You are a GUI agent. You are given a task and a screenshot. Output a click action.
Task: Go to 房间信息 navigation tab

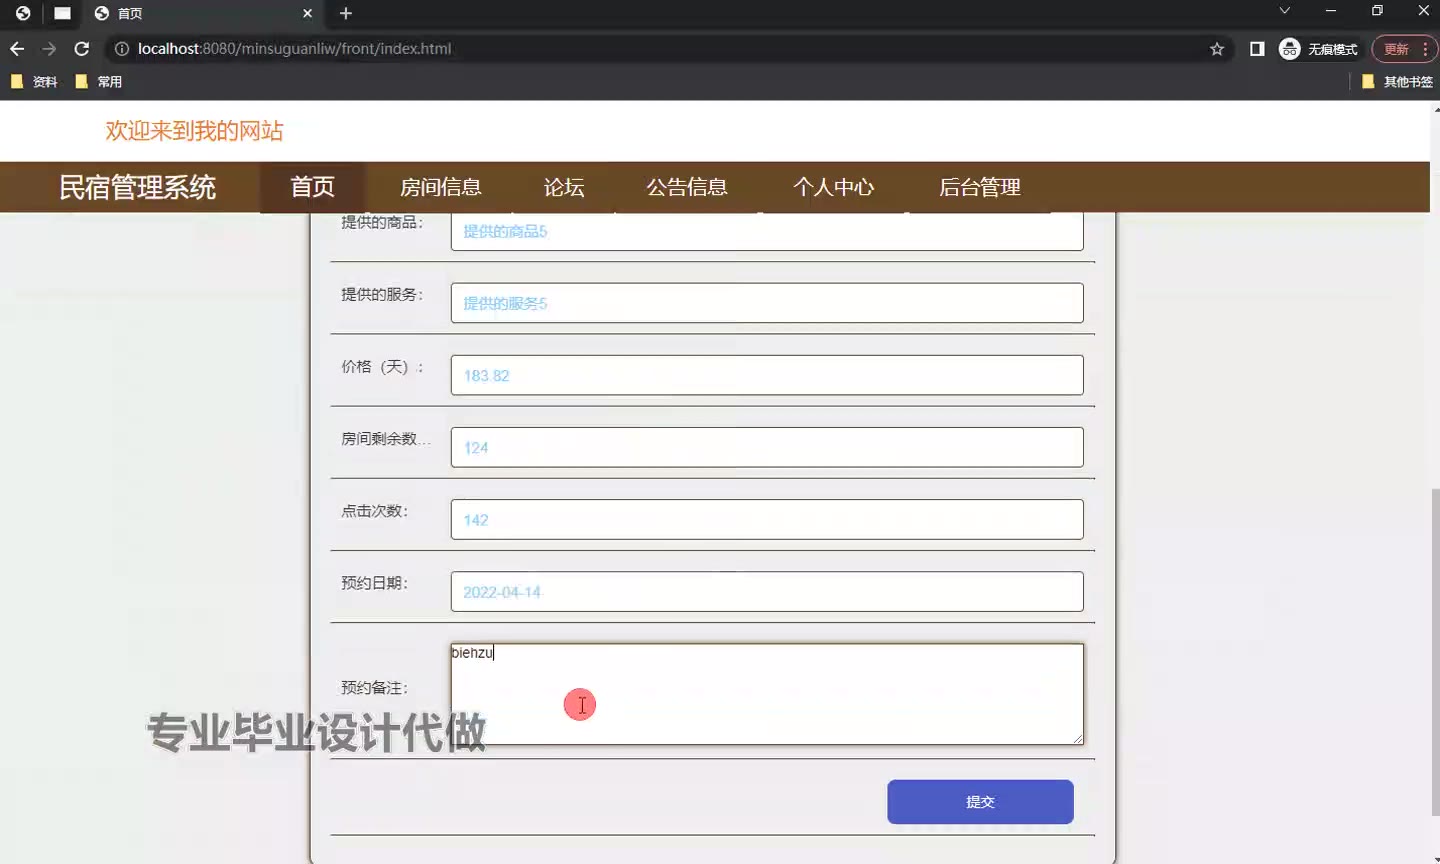click(x=440, y=187)
